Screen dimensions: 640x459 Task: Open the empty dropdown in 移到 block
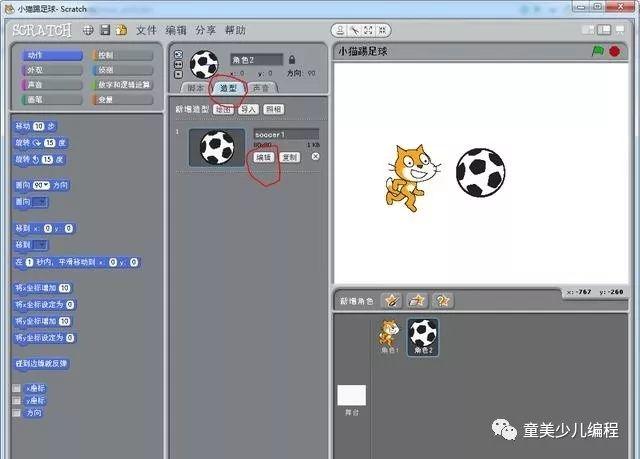[x=40, y=245]
